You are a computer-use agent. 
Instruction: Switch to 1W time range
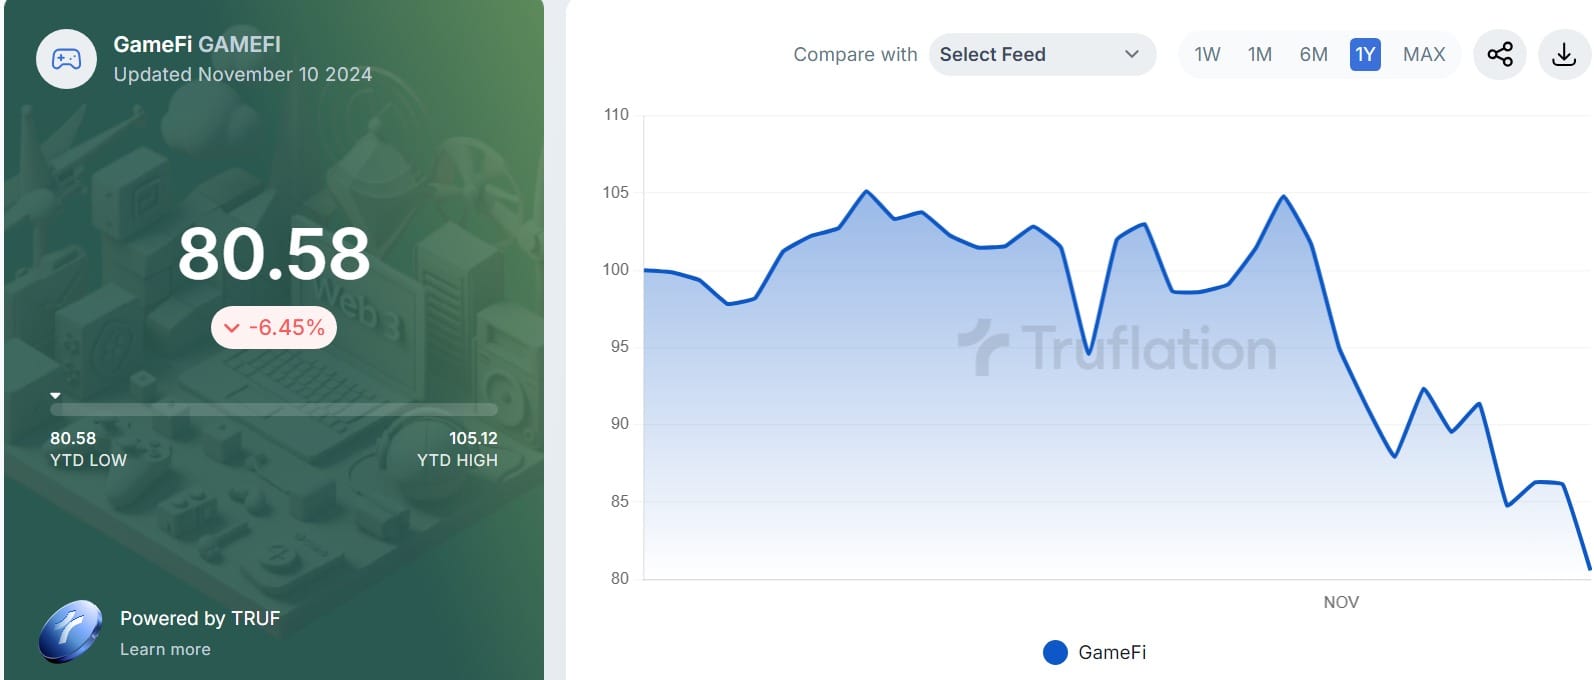(1207, 54)
